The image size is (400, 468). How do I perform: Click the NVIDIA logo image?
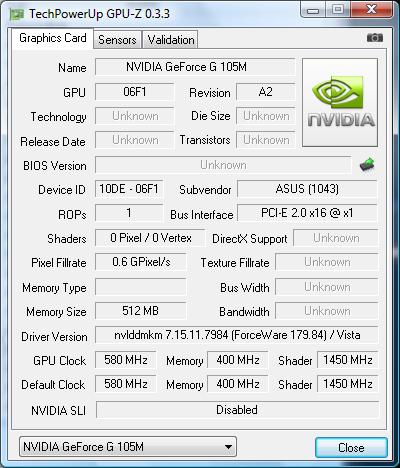coord(340,102)
